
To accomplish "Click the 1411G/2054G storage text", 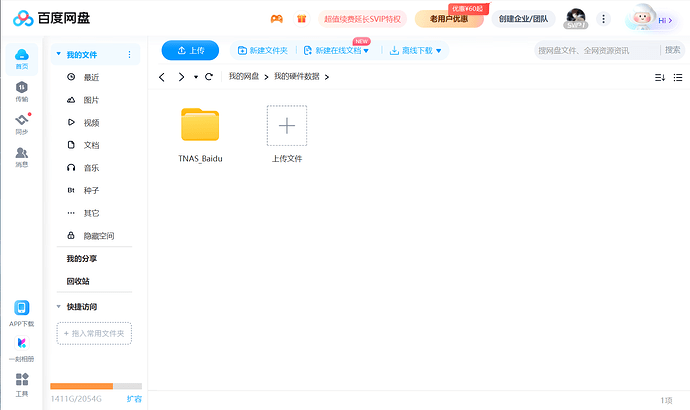I will (76, 399).
